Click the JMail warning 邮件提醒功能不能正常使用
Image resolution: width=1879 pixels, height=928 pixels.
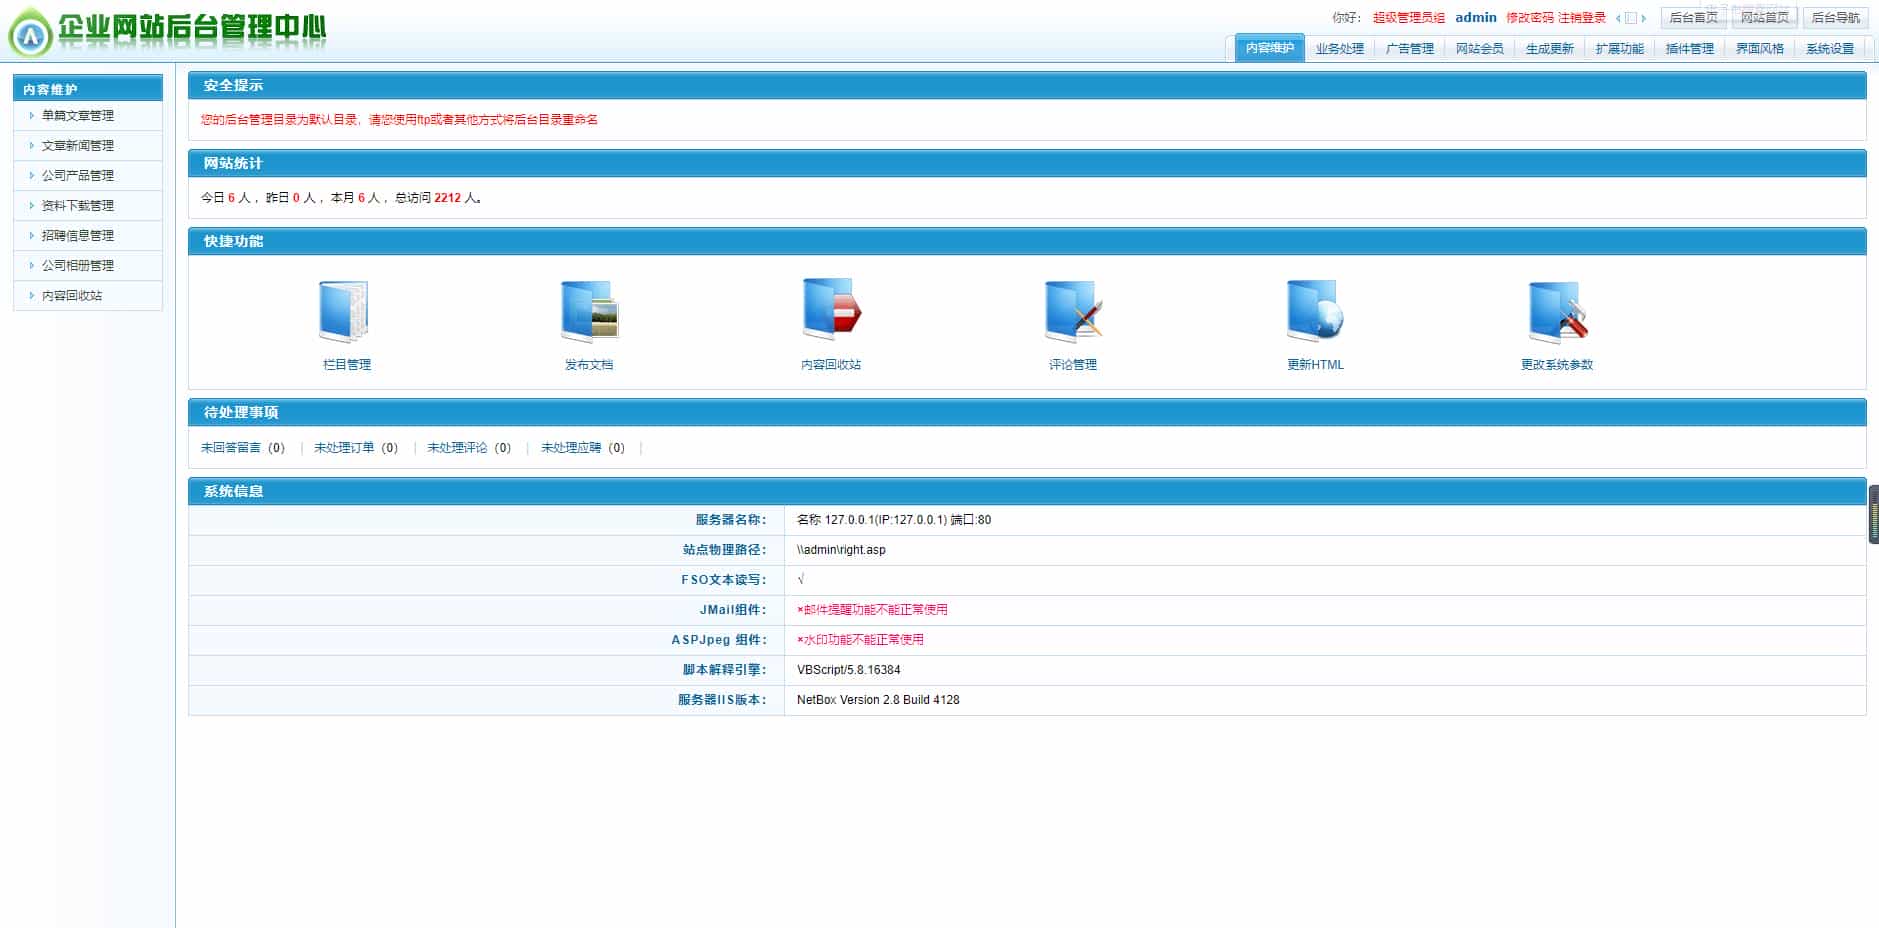pyautogui.click(x=872, y=610)
